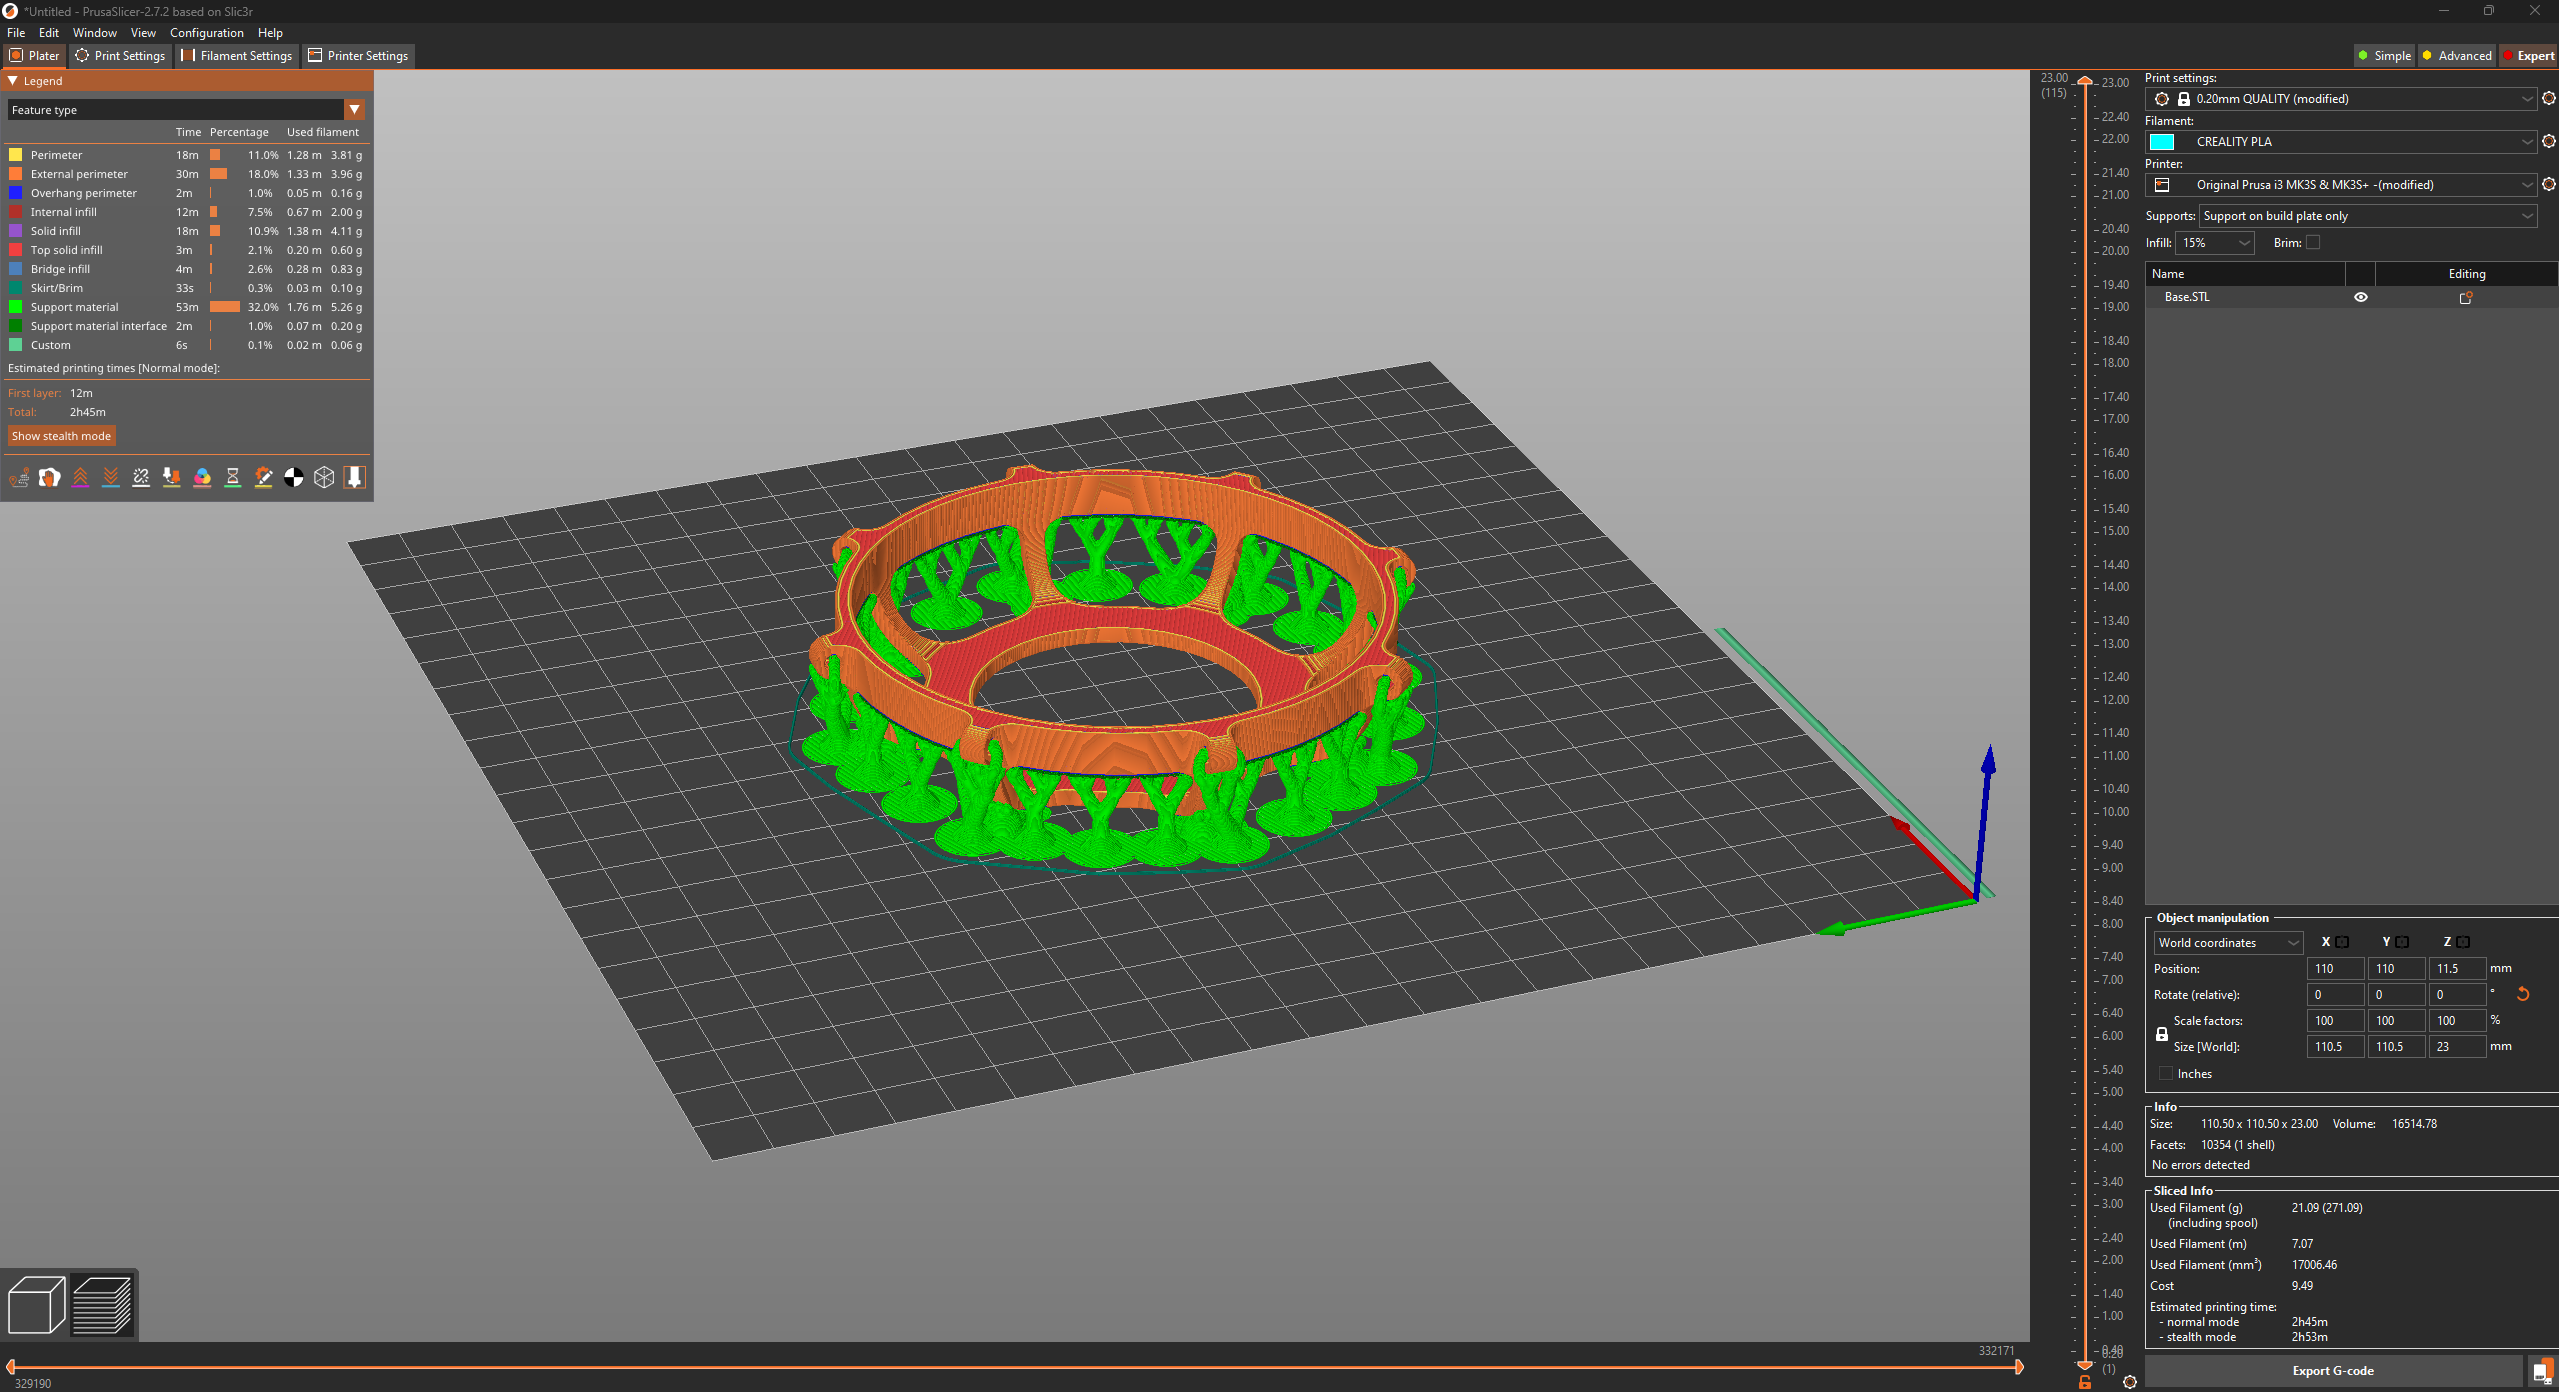Toggle Seams visibility icon
The width and height of the screenshot is (2559, 1392).
point(141,478)
